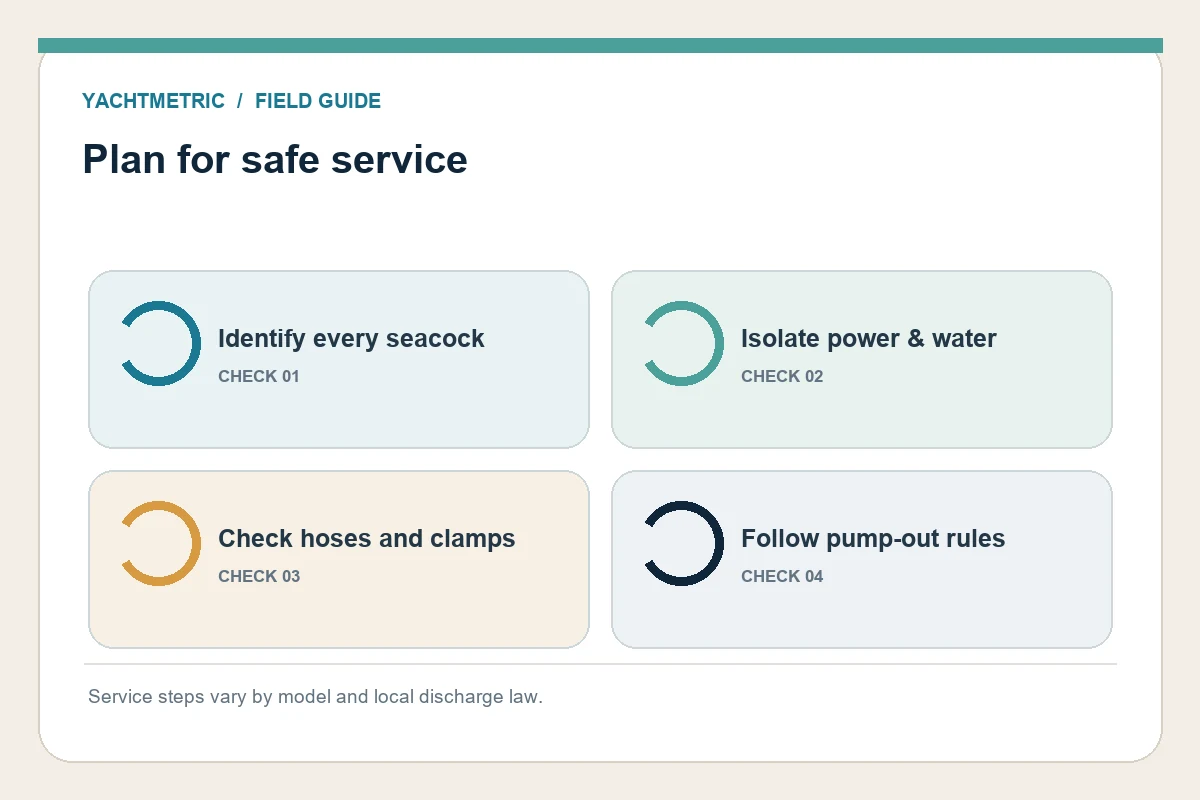Image resolution: width=1200 pixels, height=800 pixels.
Task: Click the ring icon beside Identify every seacock
Action: click(160, 343)
